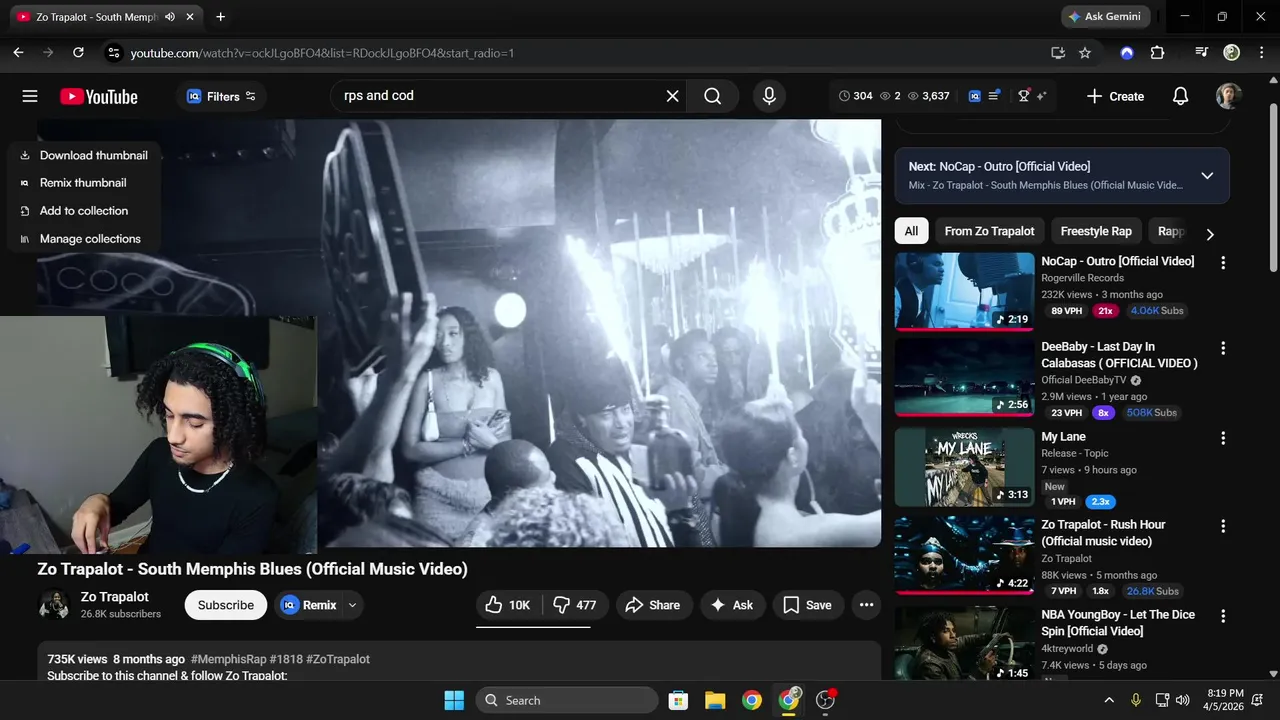Choose Add to collection from the menu

click(x=84, y=211)
